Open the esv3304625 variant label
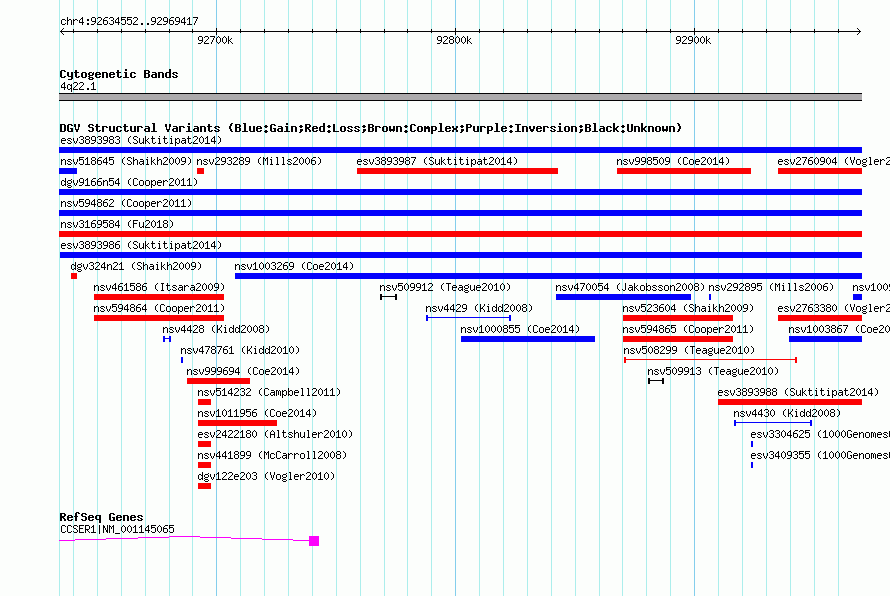Viewport: 890px width, 596px height. pos(820,434)
